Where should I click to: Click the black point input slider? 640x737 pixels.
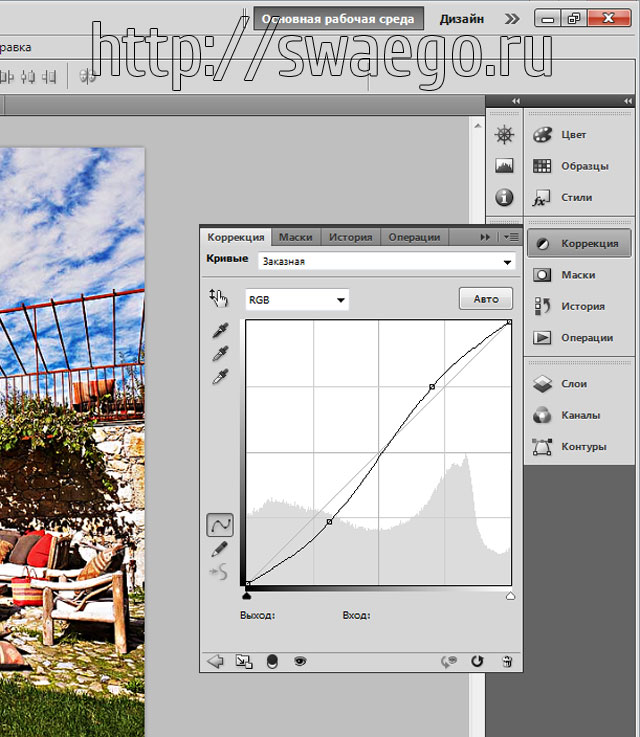pos(246,596)
